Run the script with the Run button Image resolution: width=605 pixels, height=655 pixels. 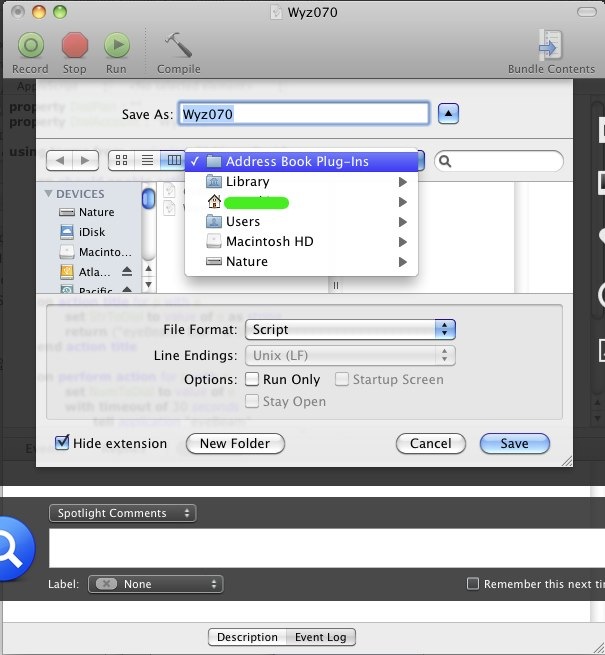(x=117, y=53)
